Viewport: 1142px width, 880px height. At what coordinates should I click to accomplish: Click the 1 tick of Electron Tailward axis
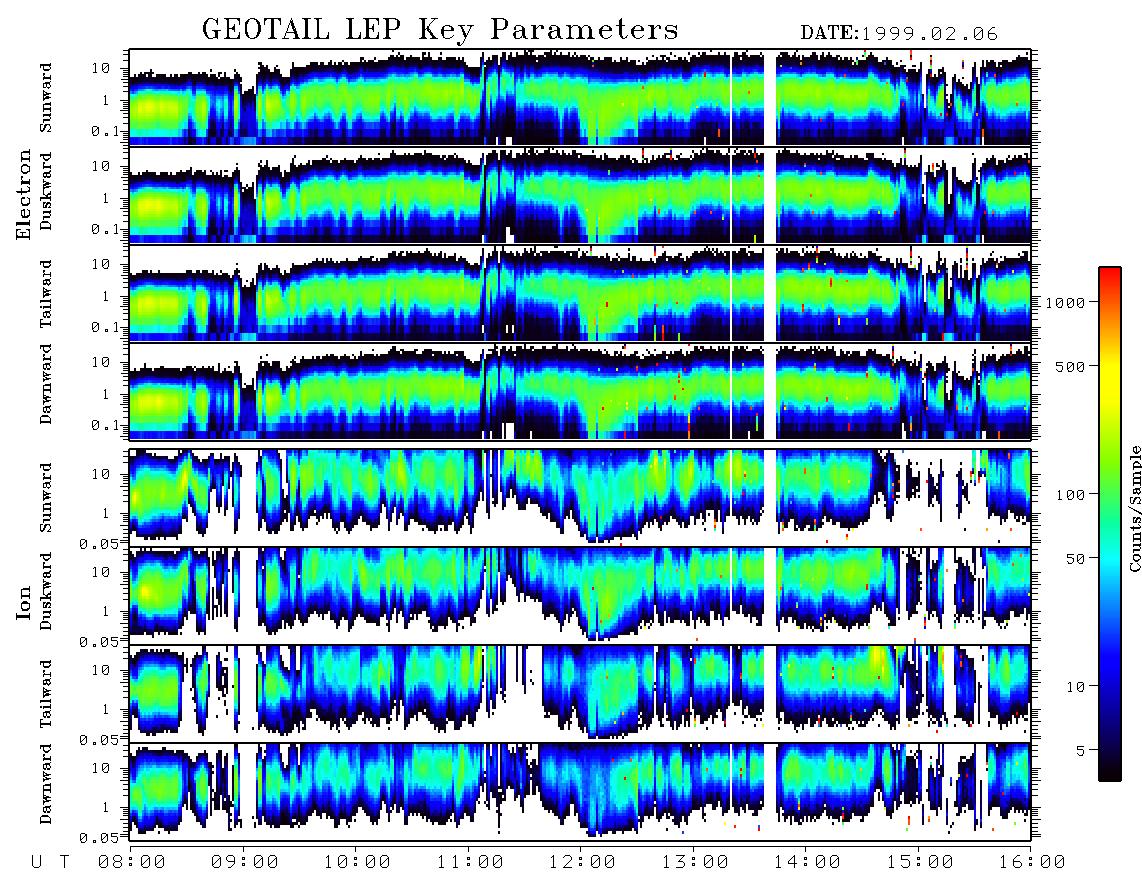pos(106,296)
